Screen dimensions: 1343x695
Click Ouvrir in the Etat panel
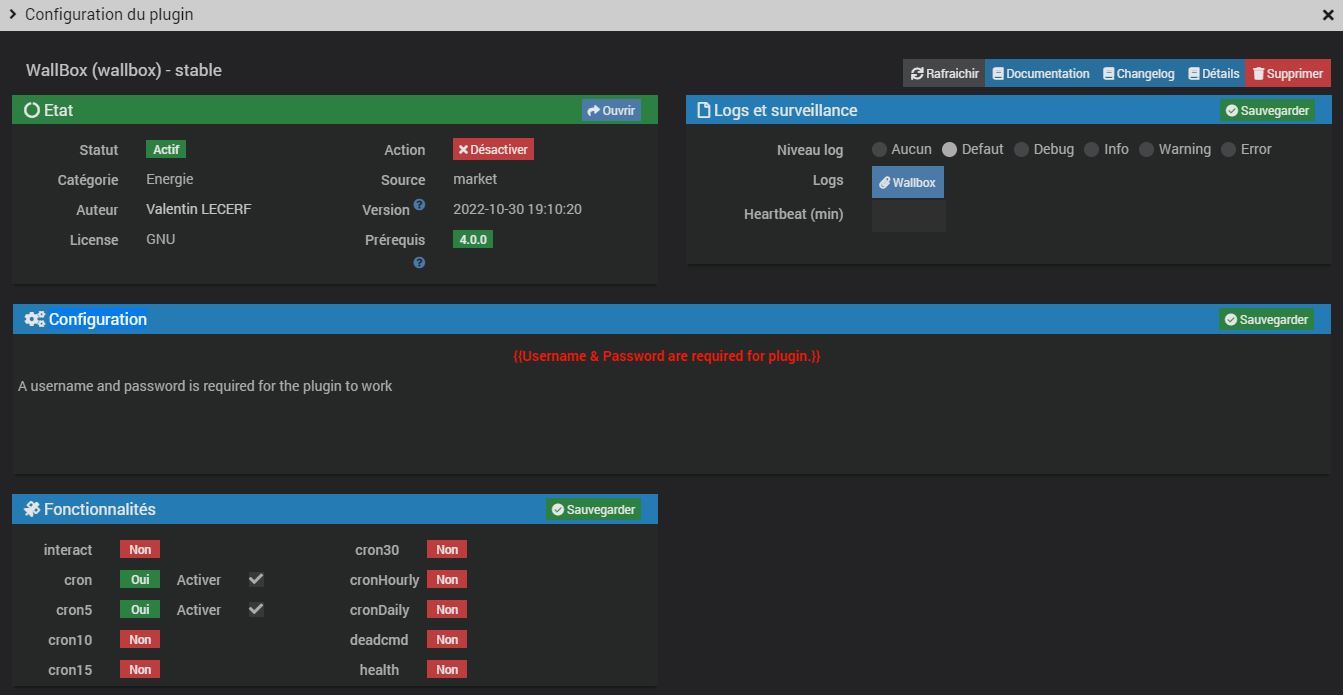click(611, 110)
